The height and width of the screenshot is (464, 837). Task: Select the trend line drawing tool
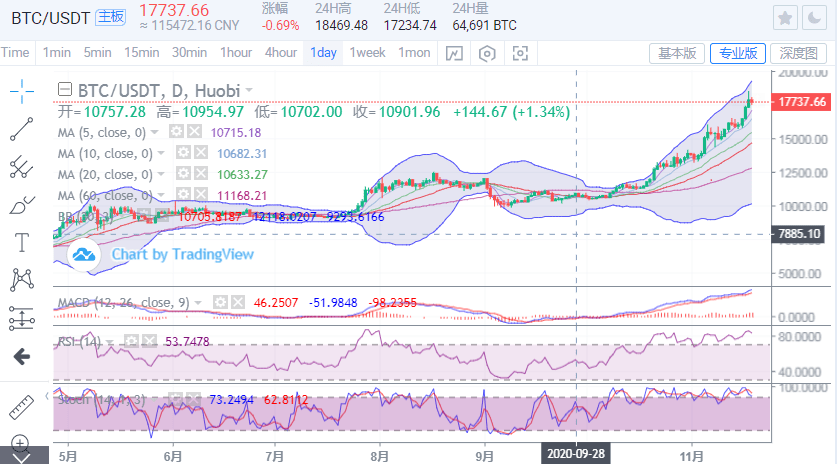tap(22, 128)
